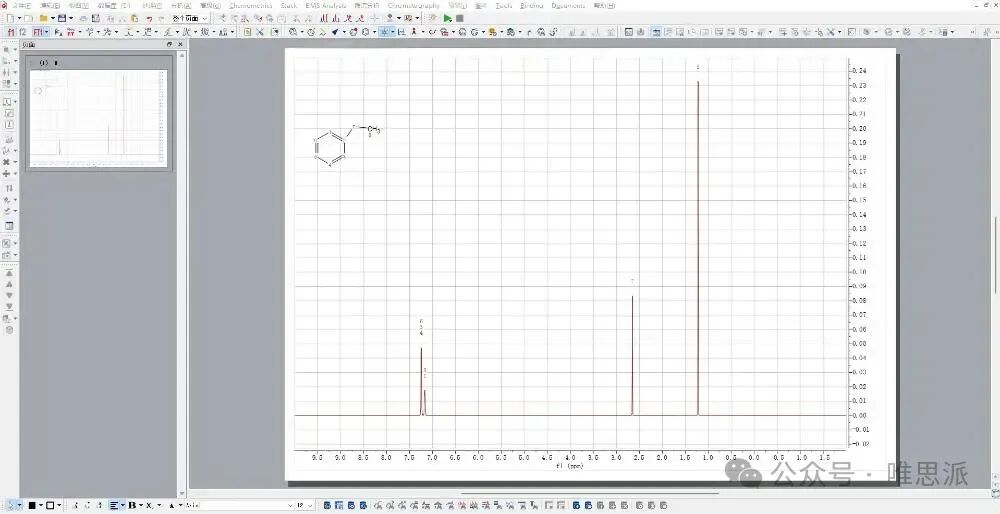Click the new document icon

click(x=10, y=18)
